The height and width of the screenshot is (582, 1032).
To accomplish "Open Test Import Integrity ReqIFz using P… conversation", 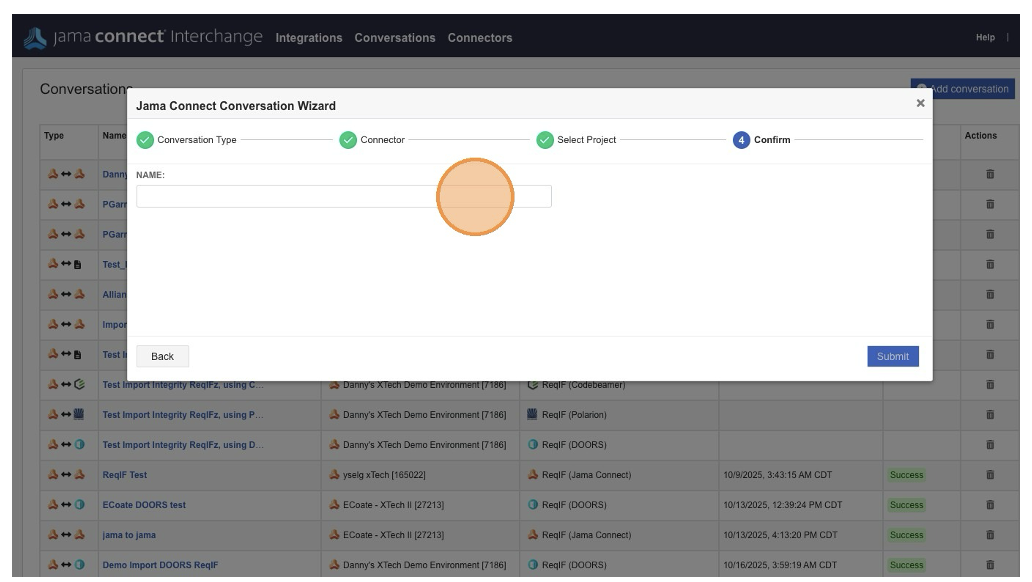I will 183,415.
